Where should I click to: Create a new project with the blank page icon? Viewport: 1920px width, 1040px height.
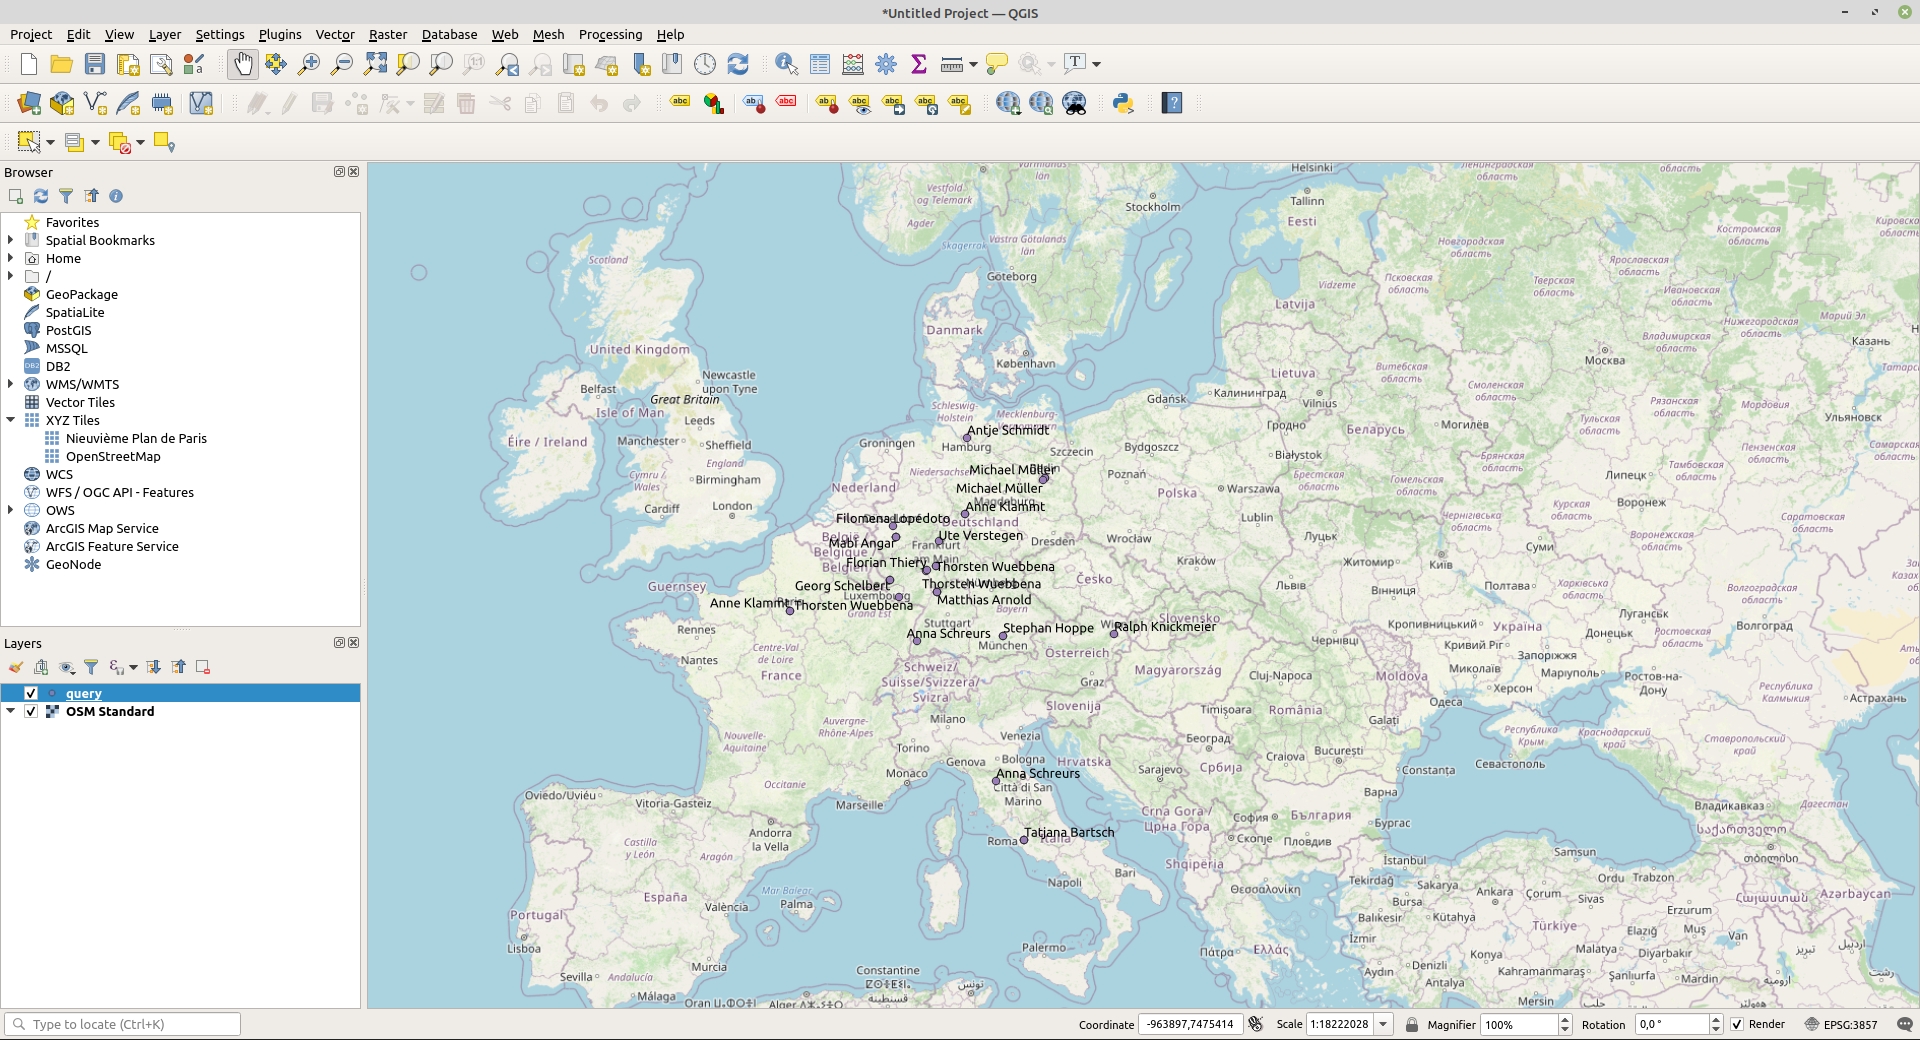point(29,65)
